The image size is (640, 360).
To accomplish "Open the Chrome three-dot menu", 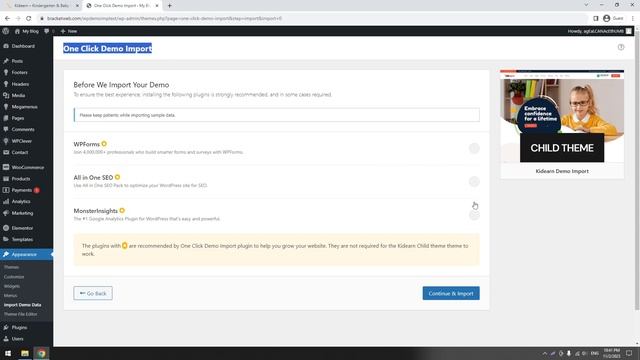I will click(x=633, y=18).
